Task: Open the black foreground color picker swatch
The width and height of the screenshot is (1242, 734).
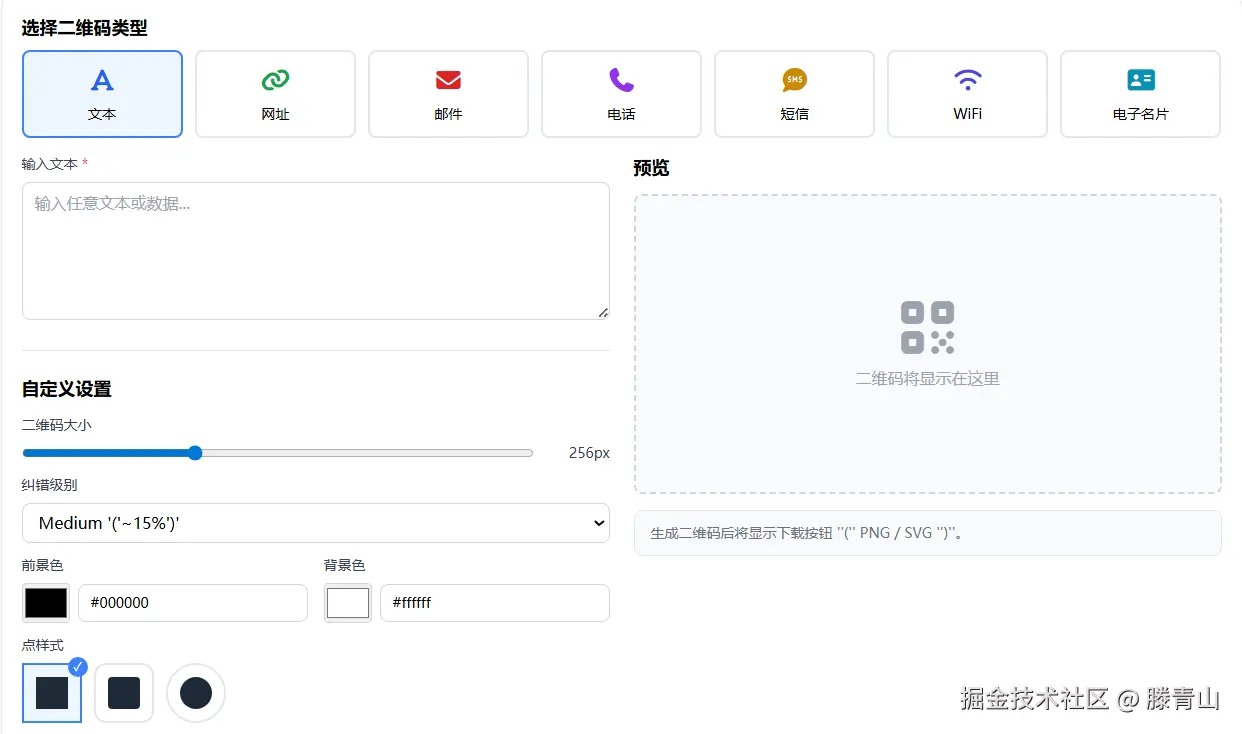Action: 45,602
